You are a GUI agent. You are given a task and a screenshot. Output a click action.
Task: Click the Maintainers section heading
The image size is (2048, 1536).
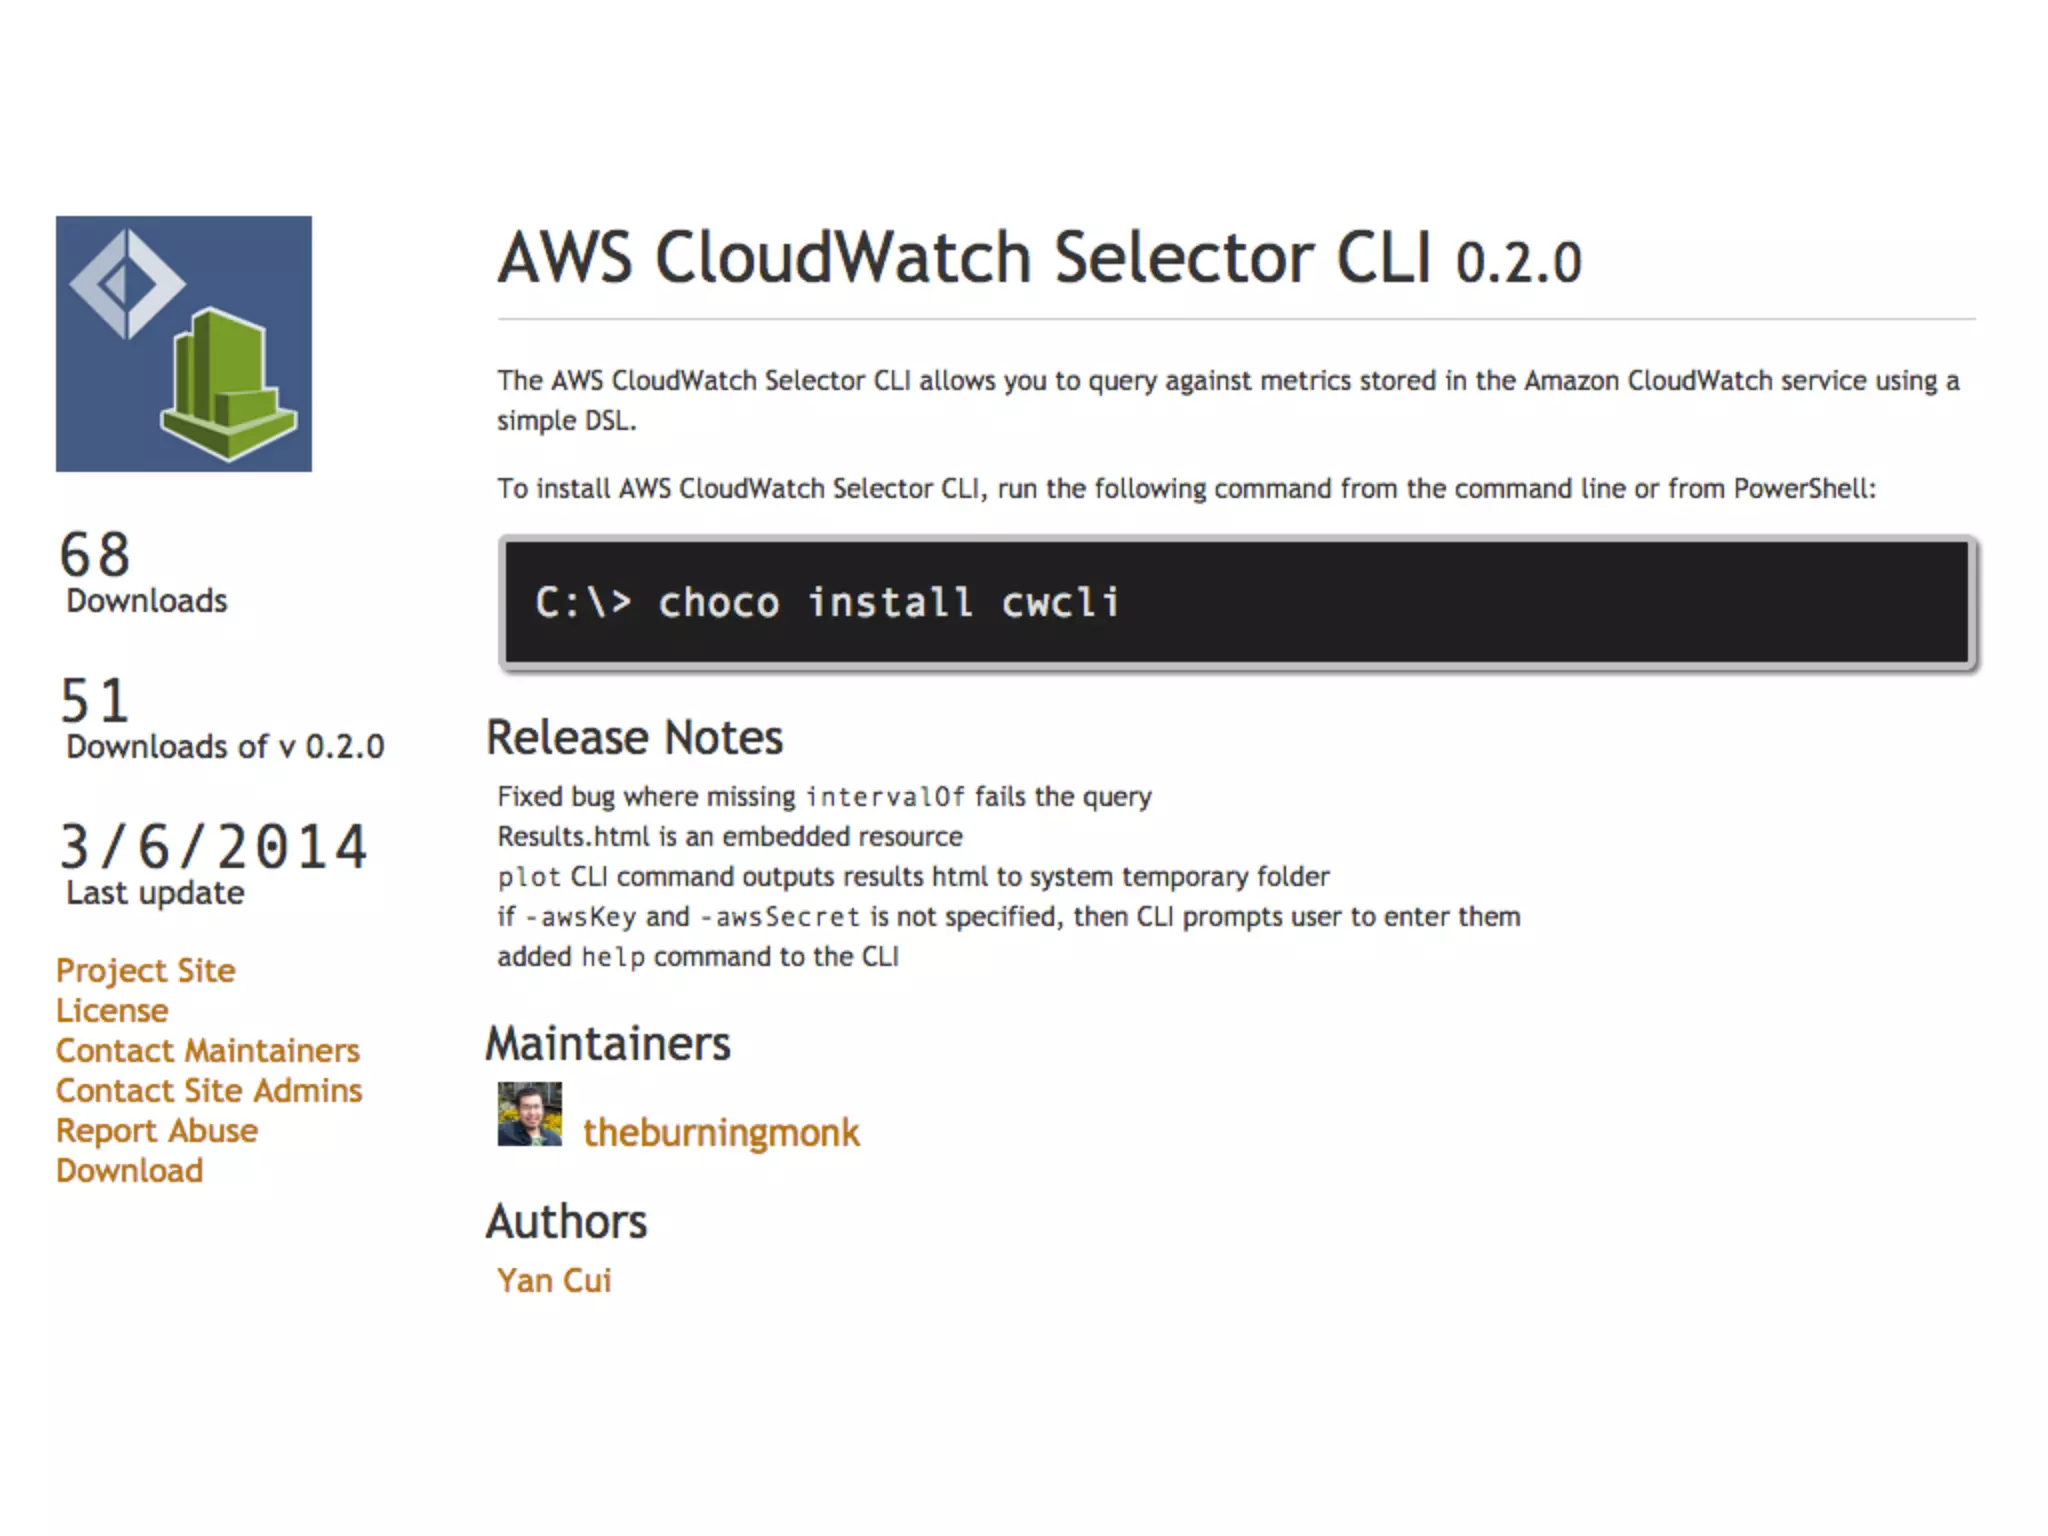608,1043
